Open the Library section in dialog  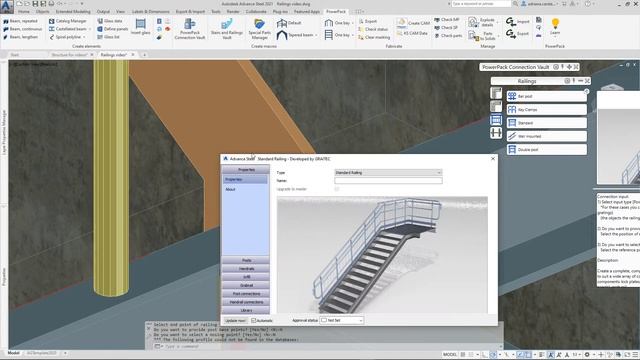(x=246, y=311)
